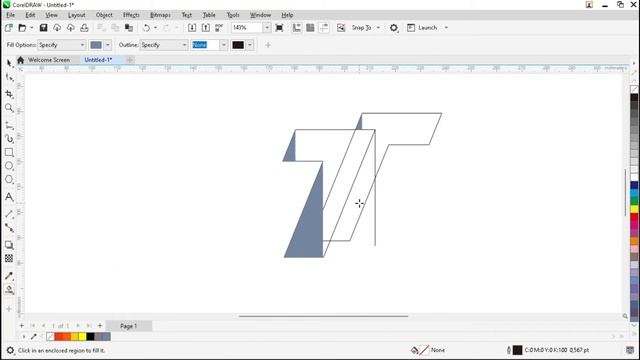Add a page before the current page
640x360 pixels.
coord(22,326)
